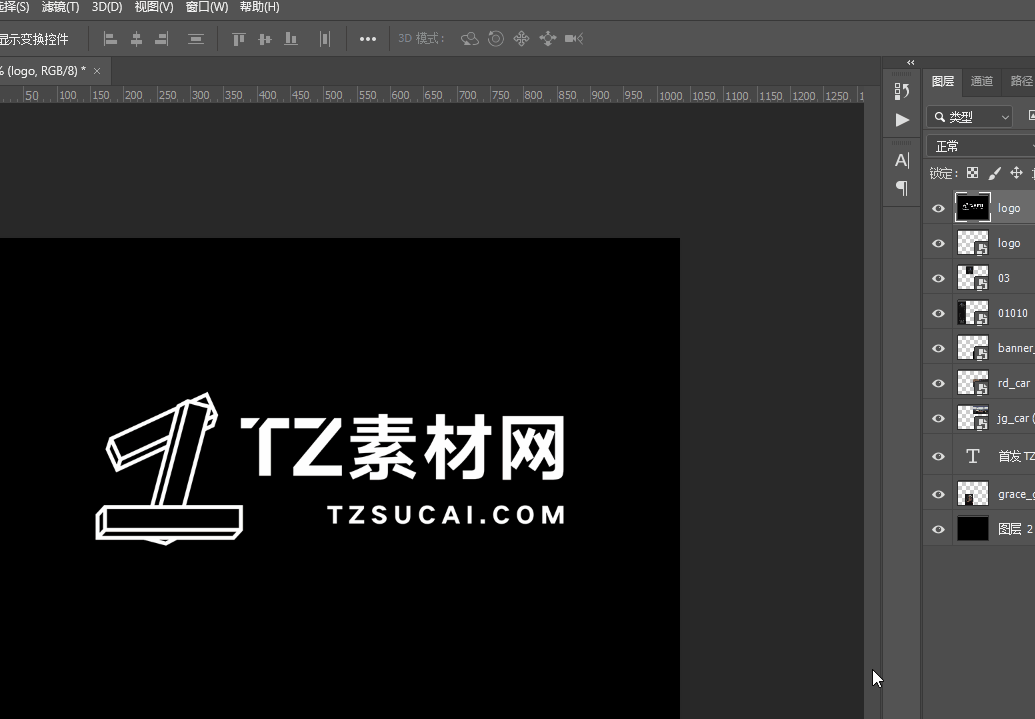
Task: Lock transparent pixels checkerboard icon
Action: tap(972, 173)
